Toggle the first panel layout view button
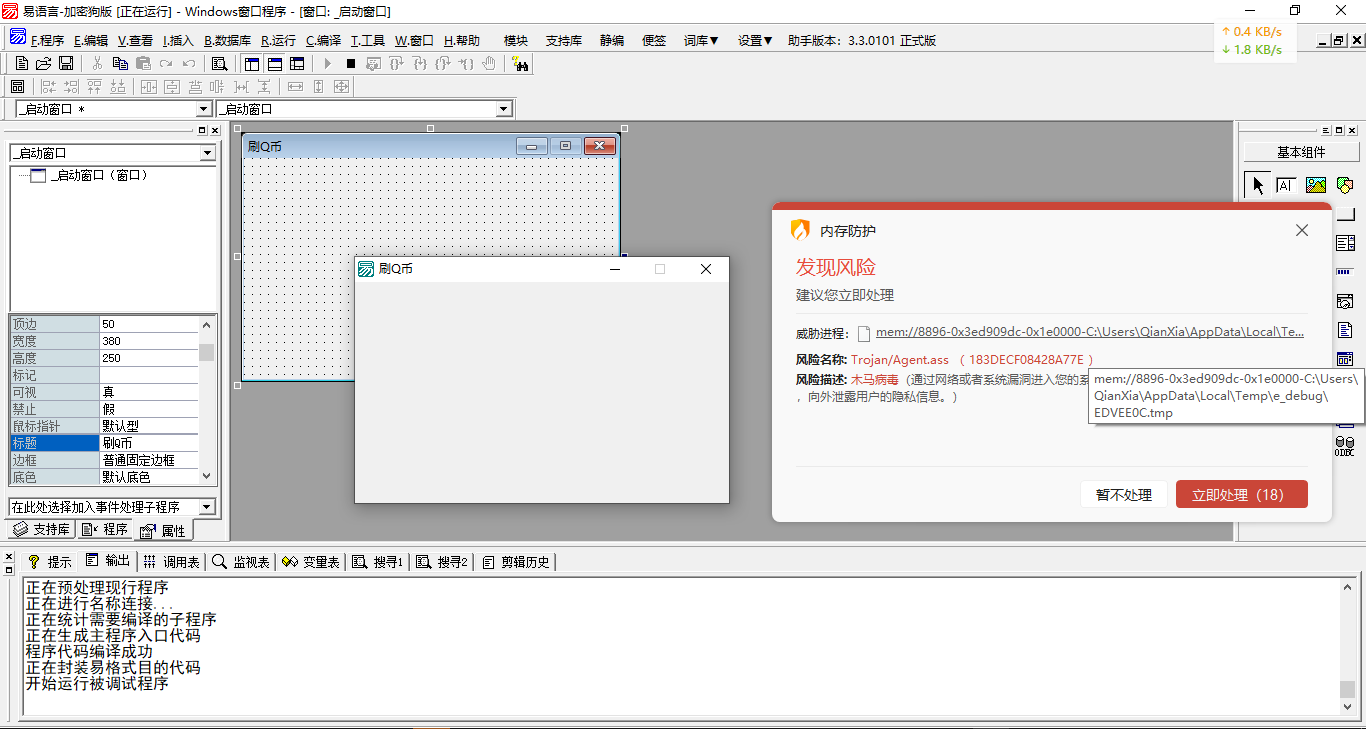1366x729 pixels. tap(252, 63)
